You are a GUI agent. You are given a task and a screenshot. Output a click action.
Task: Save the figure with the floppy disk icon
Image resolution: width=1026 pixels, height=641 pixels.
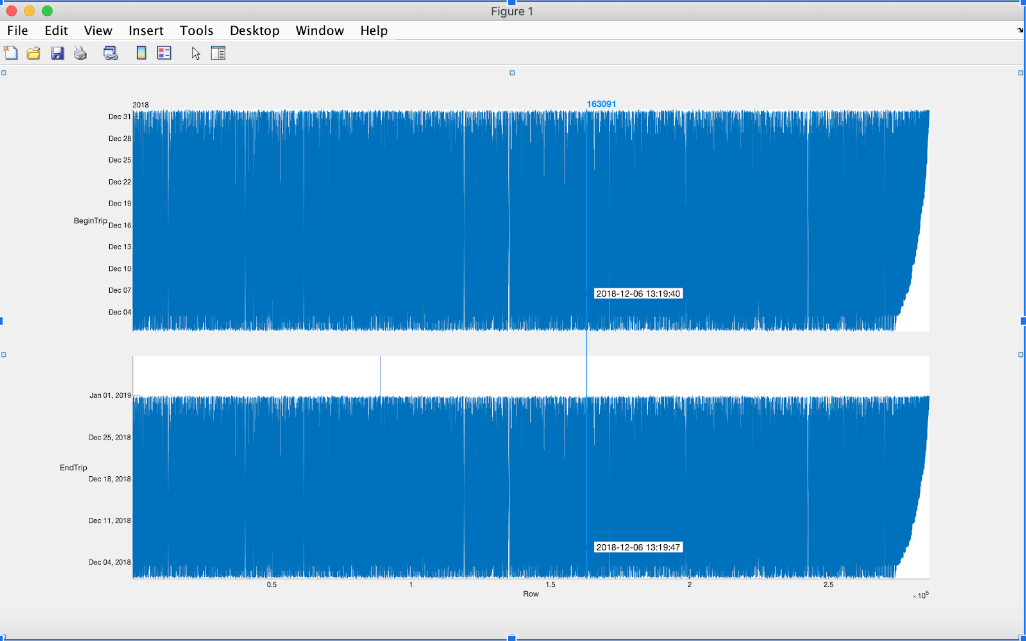pyautogui.click(x=57, y=53)
